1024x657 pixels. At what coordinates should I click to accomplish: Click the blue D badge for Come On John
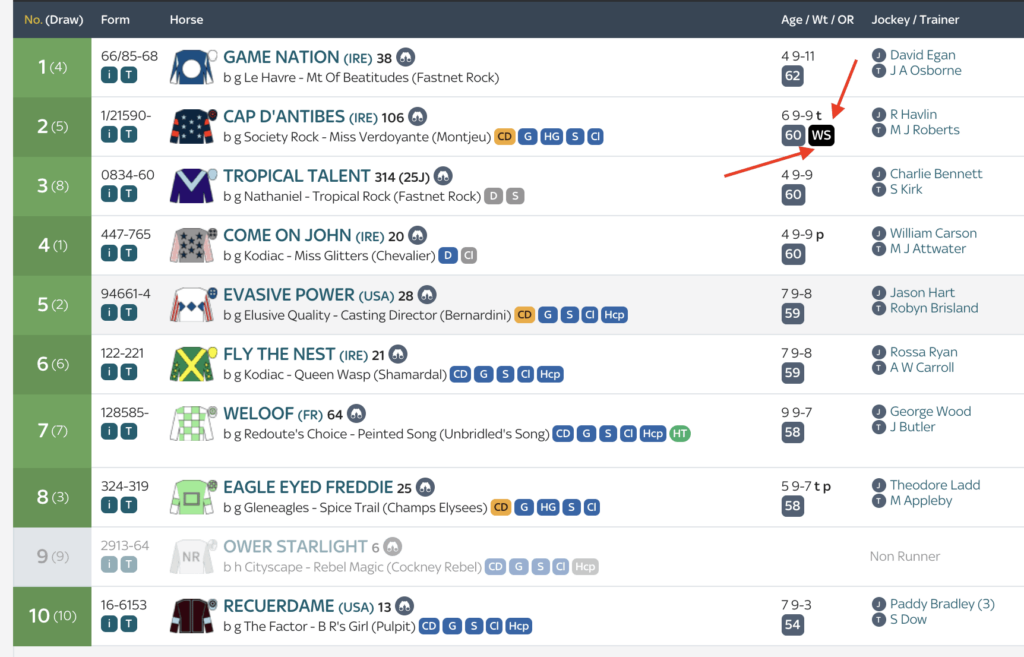[x=447, y=255]
